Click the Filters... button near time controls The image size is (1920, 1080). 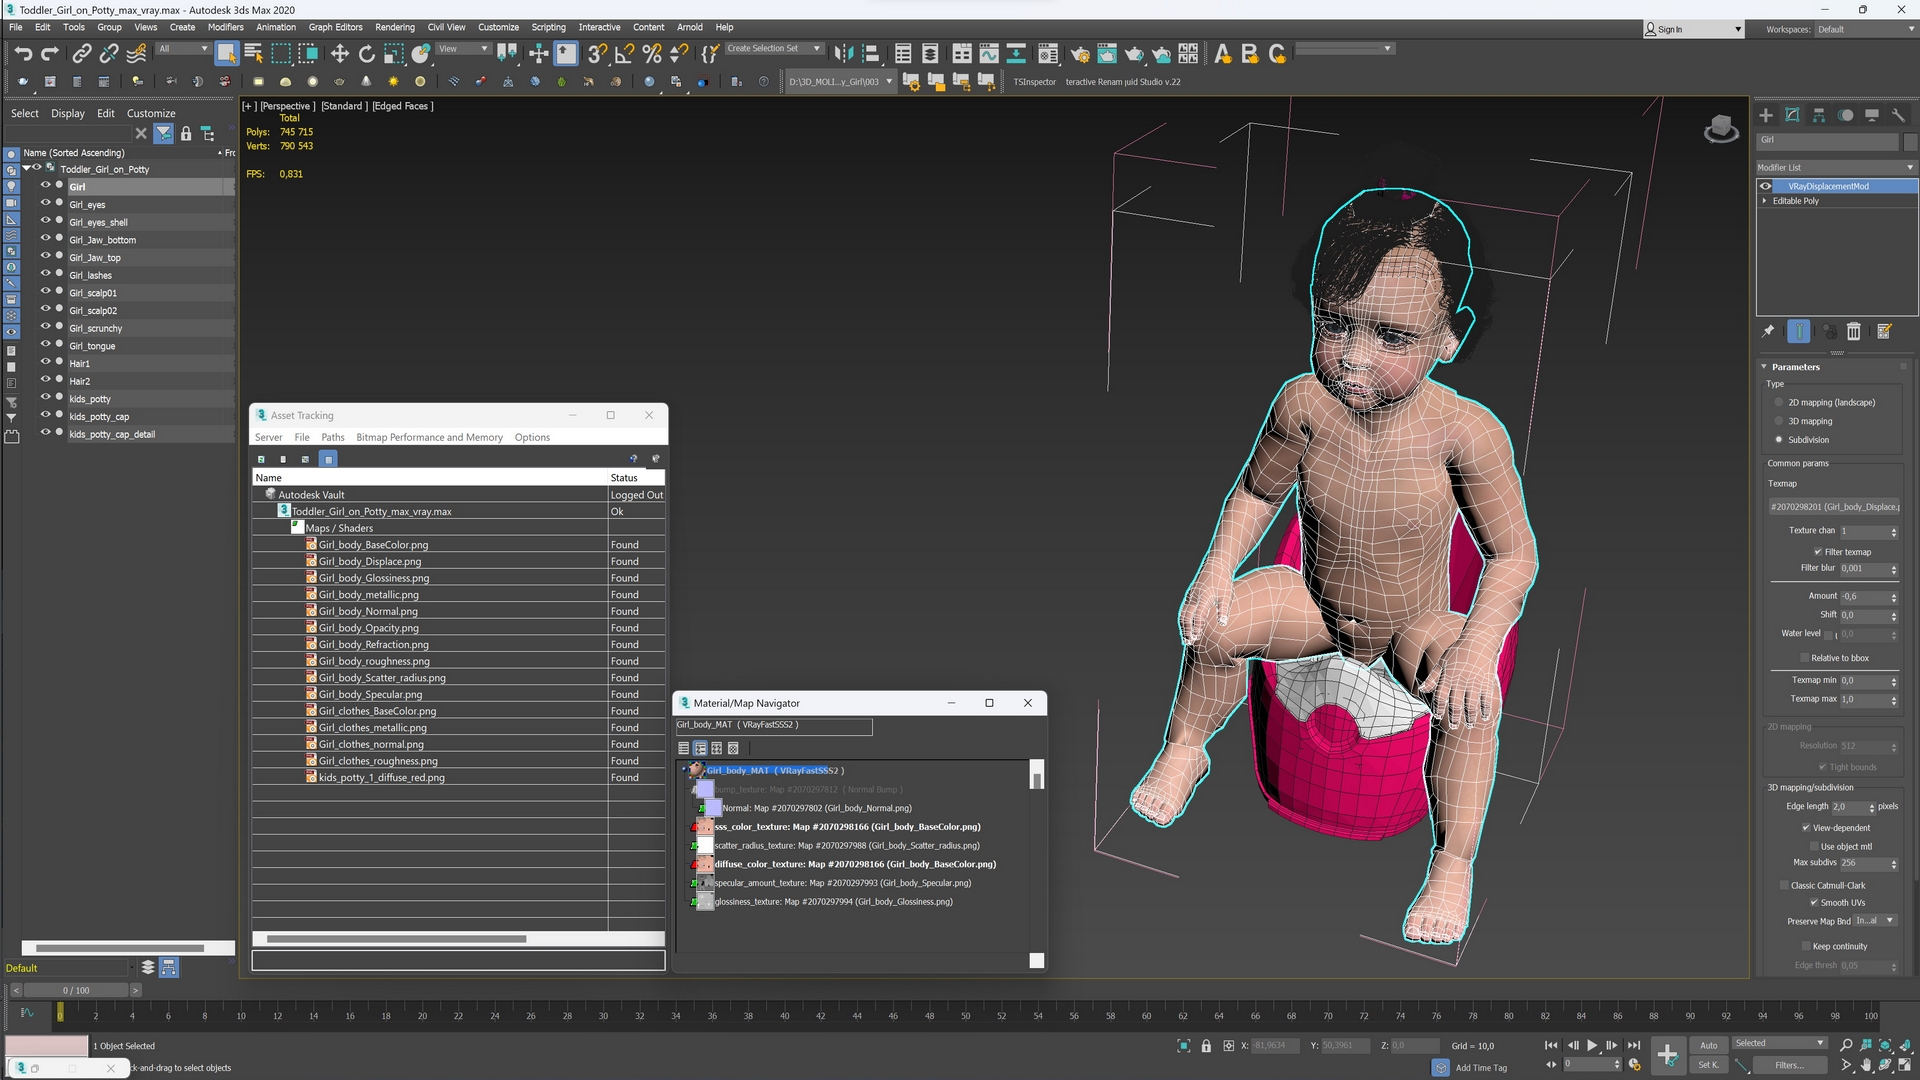tap(1789, 1065)
